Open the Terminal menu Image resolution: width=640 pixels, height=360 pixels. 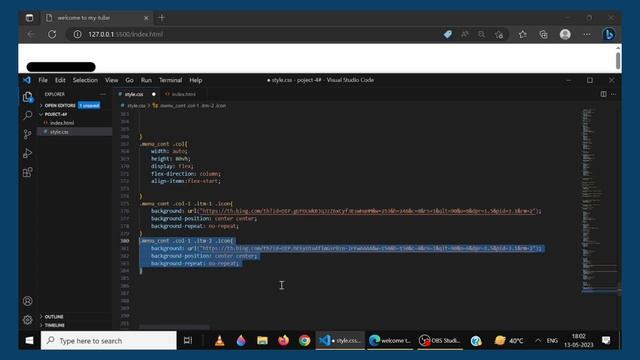pyautogui.click(x=170, y=80)
